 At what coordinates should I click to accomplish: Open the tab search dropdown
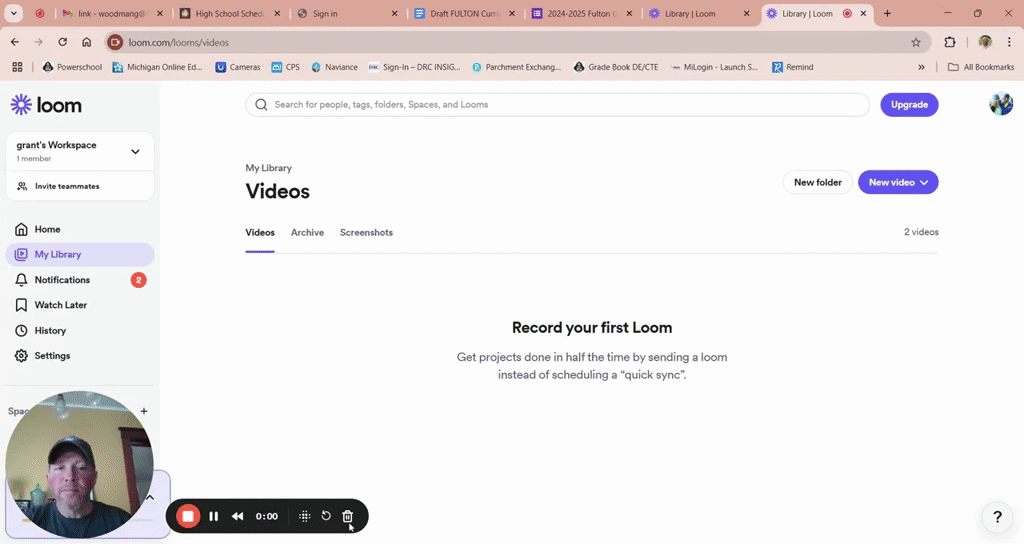(x=13, y=13)
